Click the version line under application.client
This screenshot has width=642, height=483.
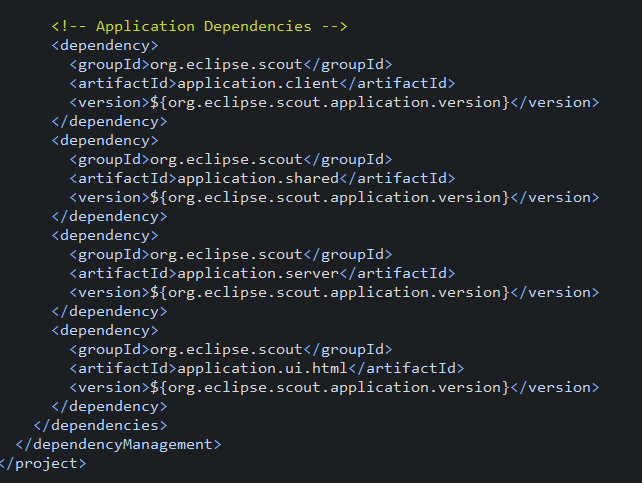(x=334, y=102)
